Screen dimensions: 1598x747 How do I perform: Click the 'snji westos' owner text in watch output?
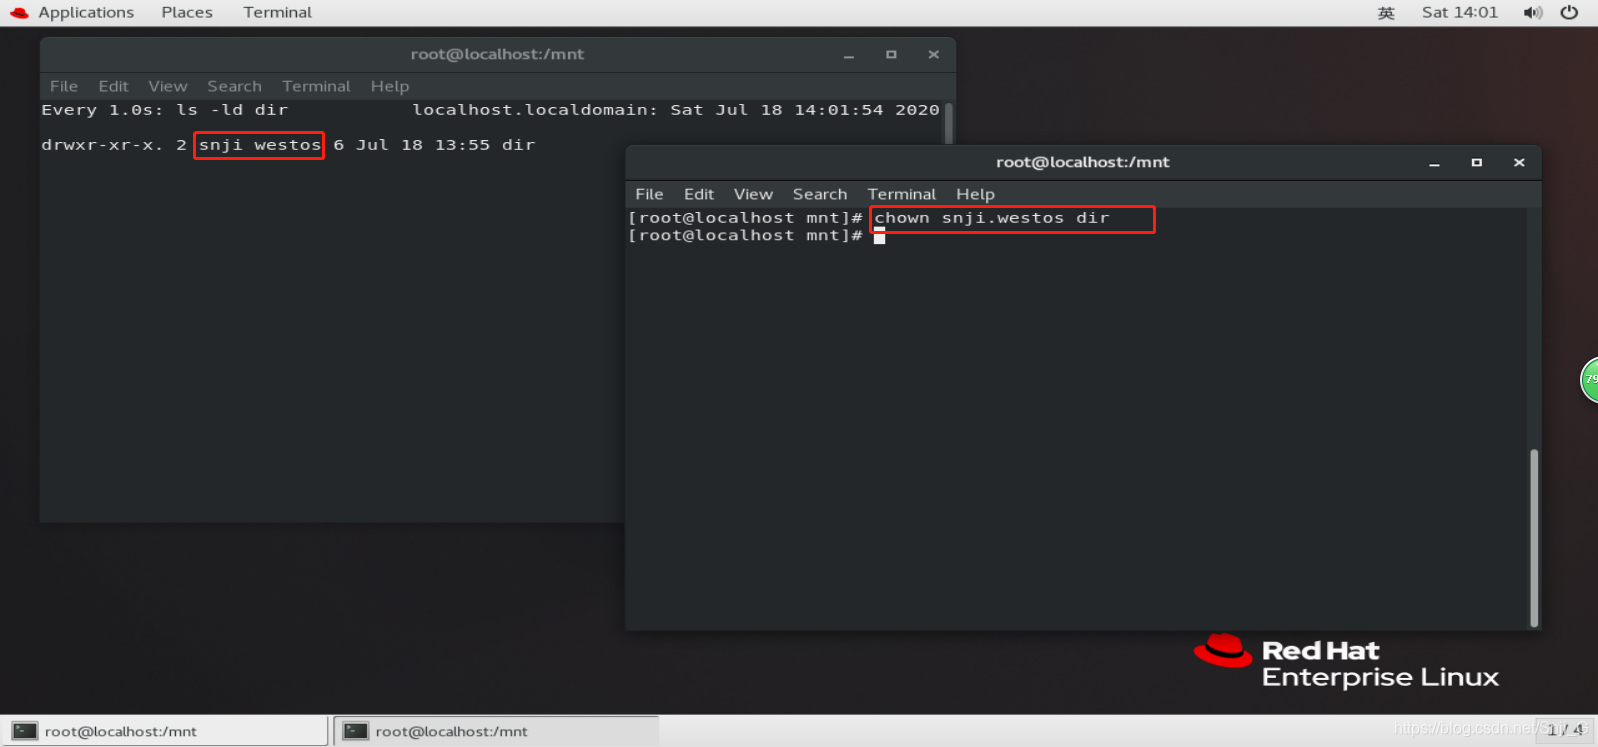click(260, 145)
